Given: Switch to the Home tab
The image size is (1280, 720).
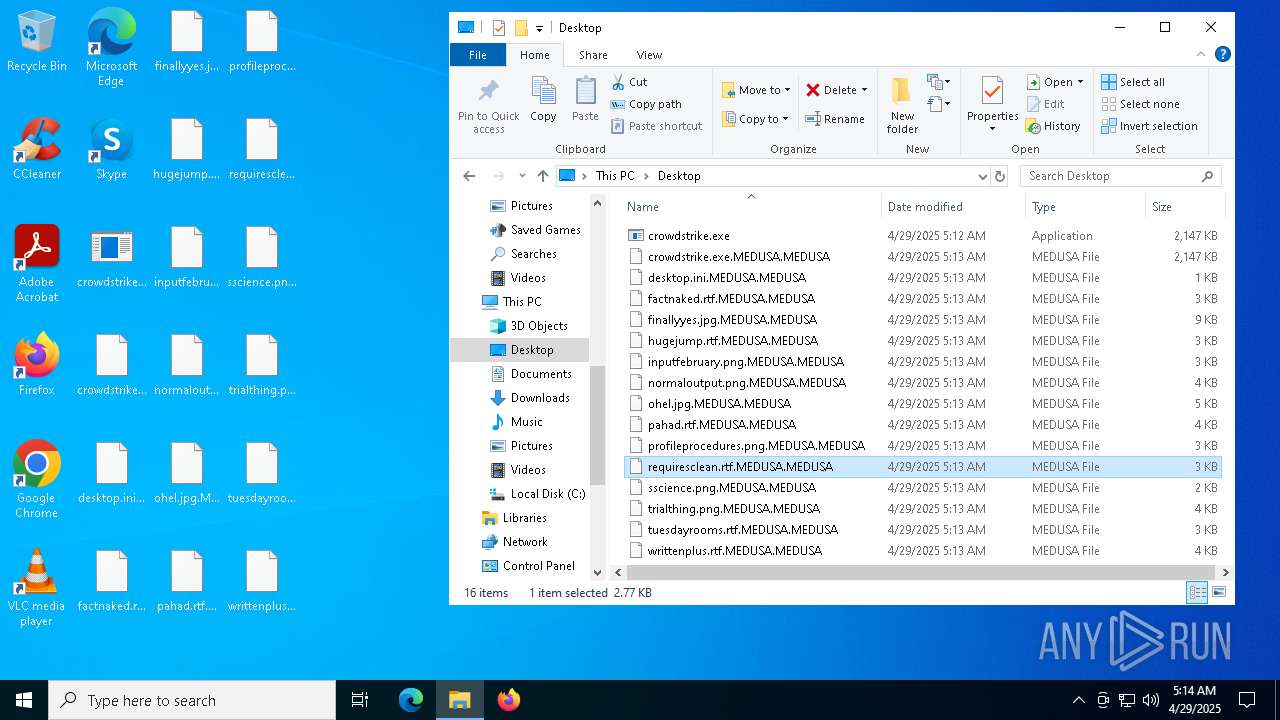Looking at the screenshot, I should (x=534, y=55).
